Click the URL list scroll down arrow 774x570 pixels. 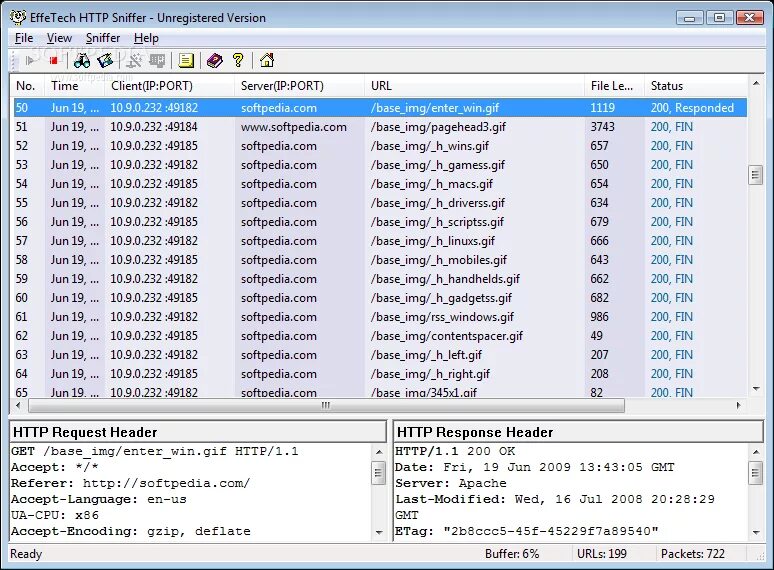coord(756,389)
